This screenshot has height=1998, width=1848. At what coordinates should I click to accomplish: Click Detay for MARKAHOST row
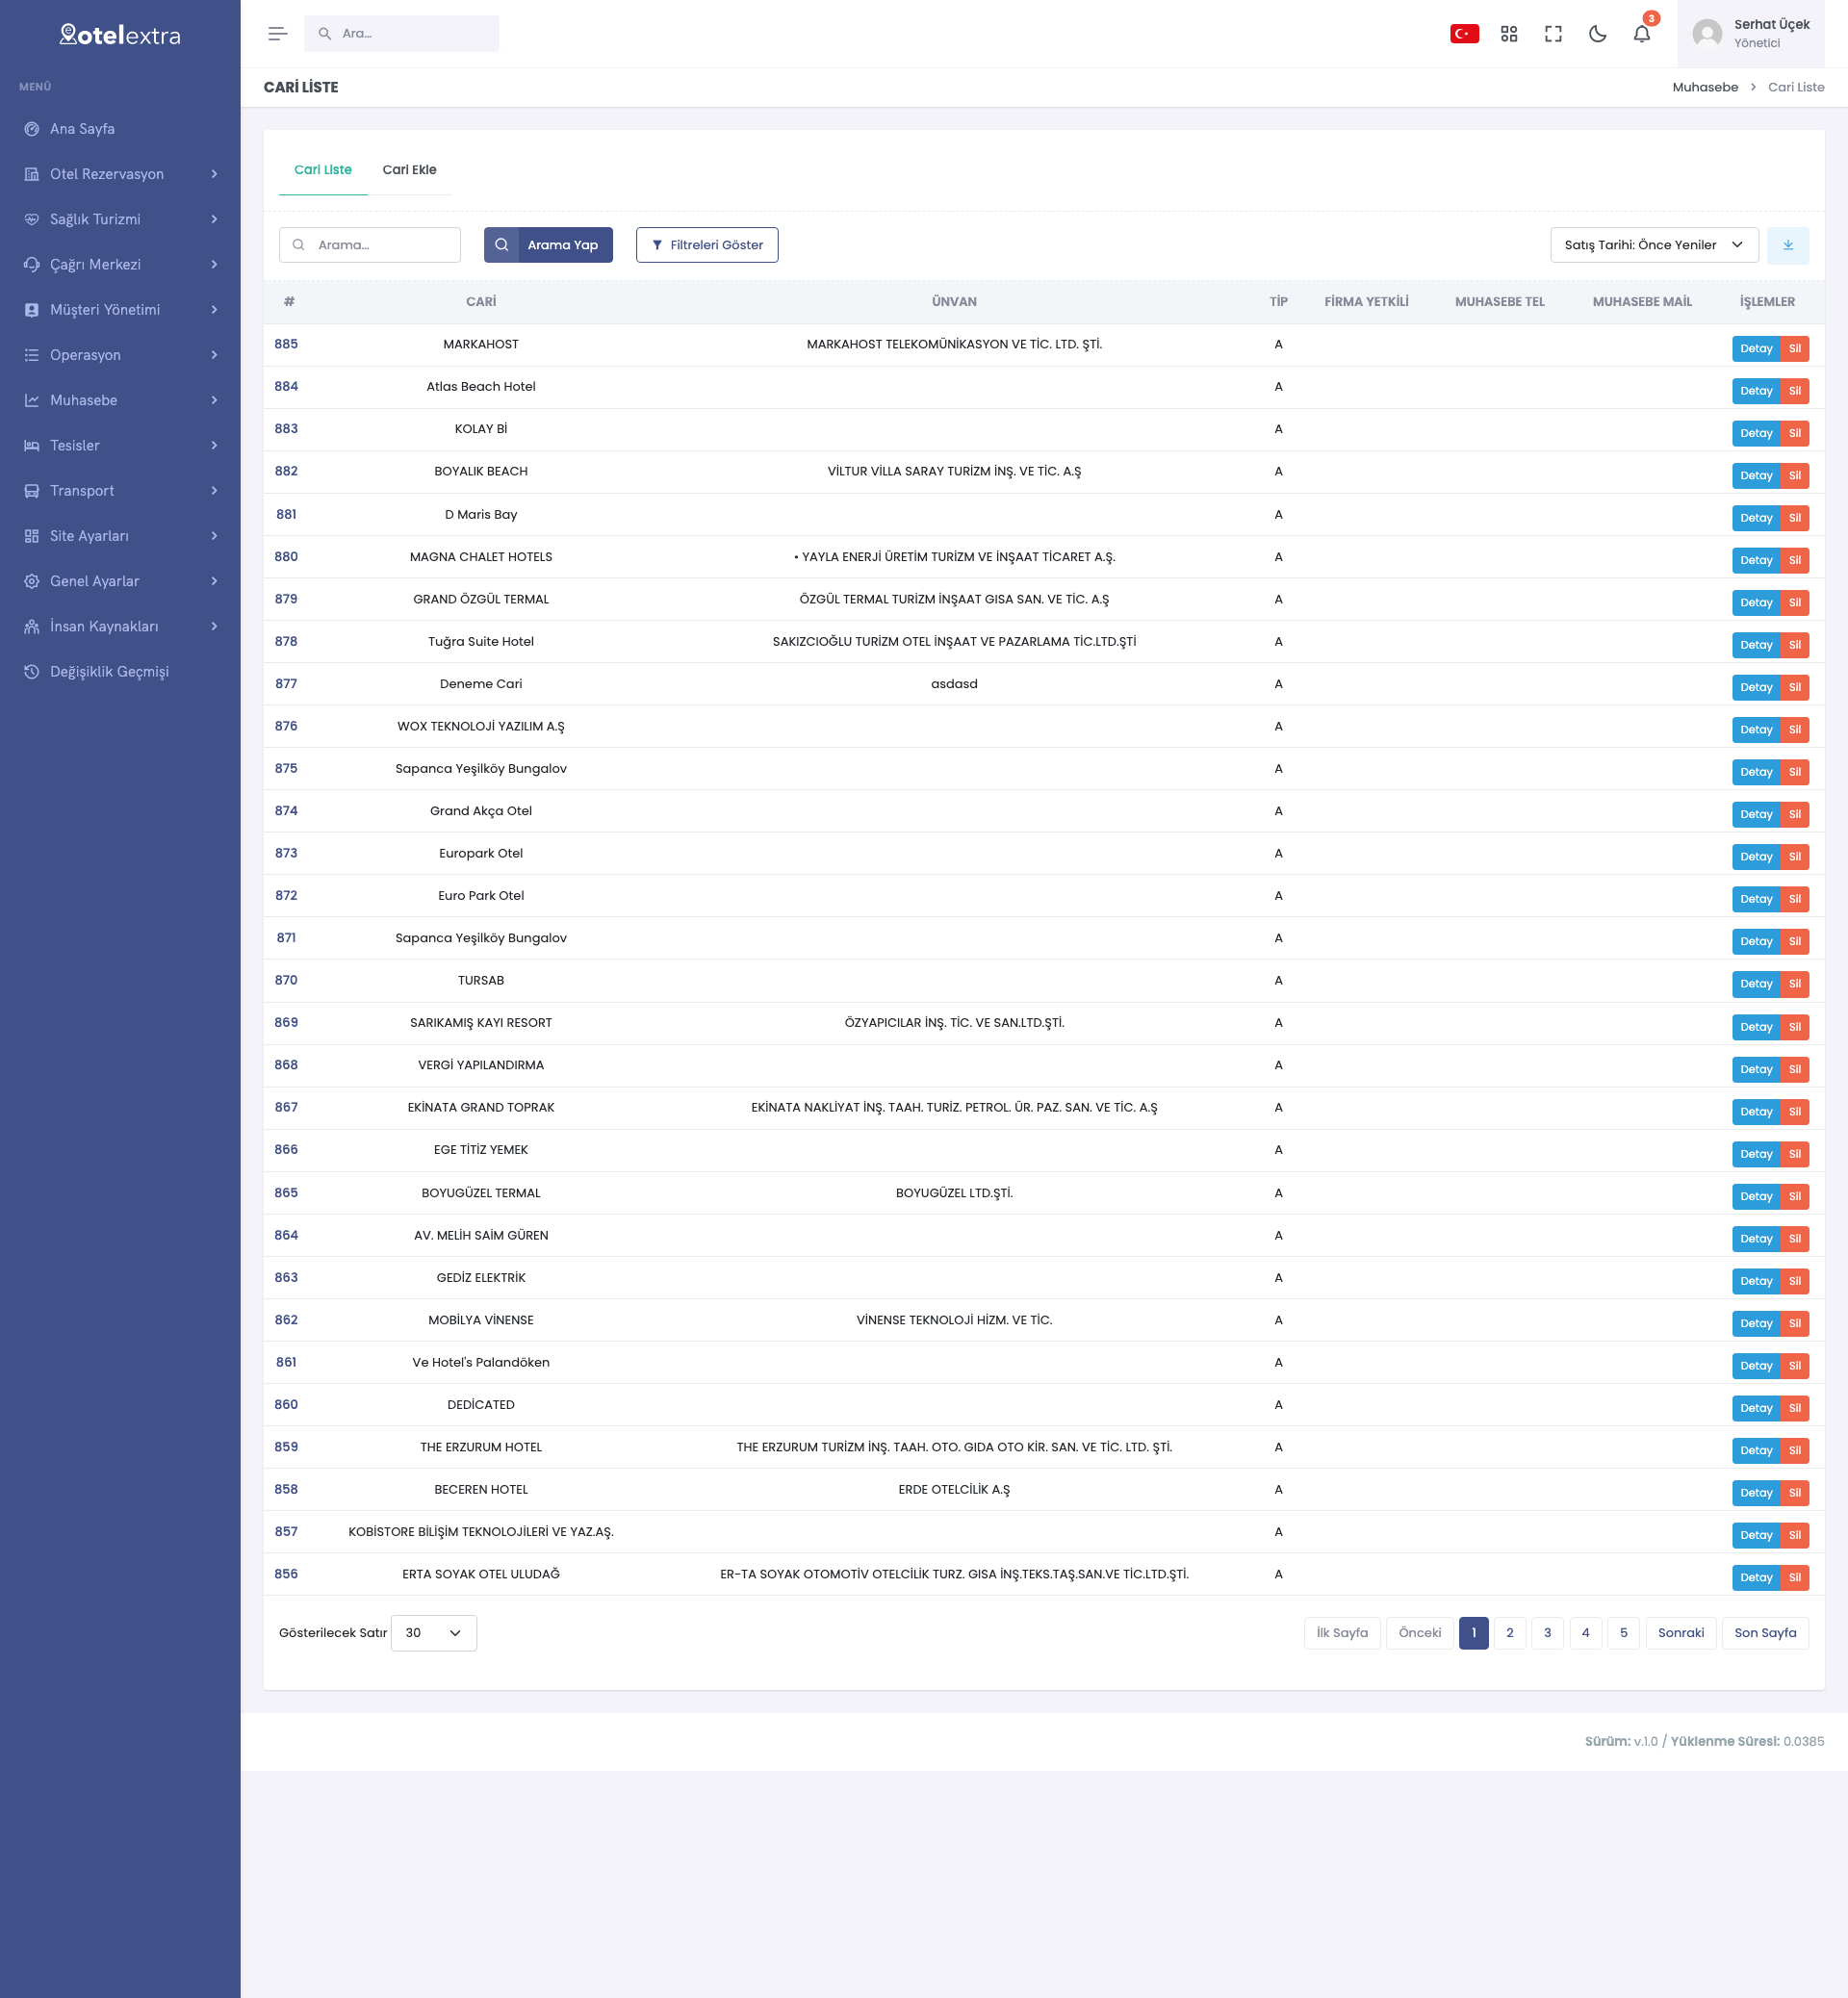[x=1756, y=349]
